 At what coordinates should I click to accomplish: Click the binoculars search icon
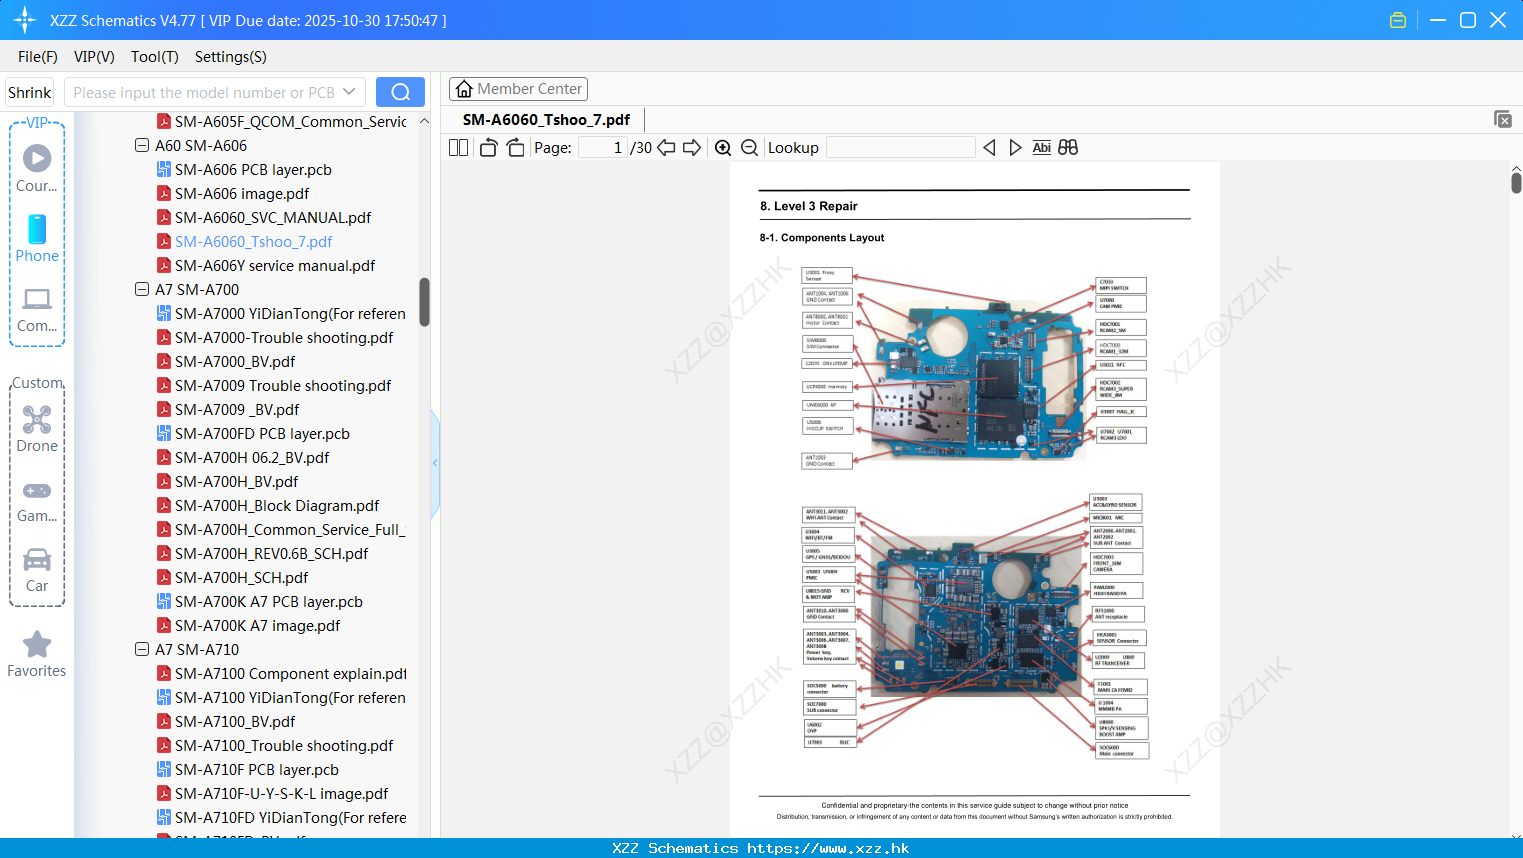[1068, 148]
